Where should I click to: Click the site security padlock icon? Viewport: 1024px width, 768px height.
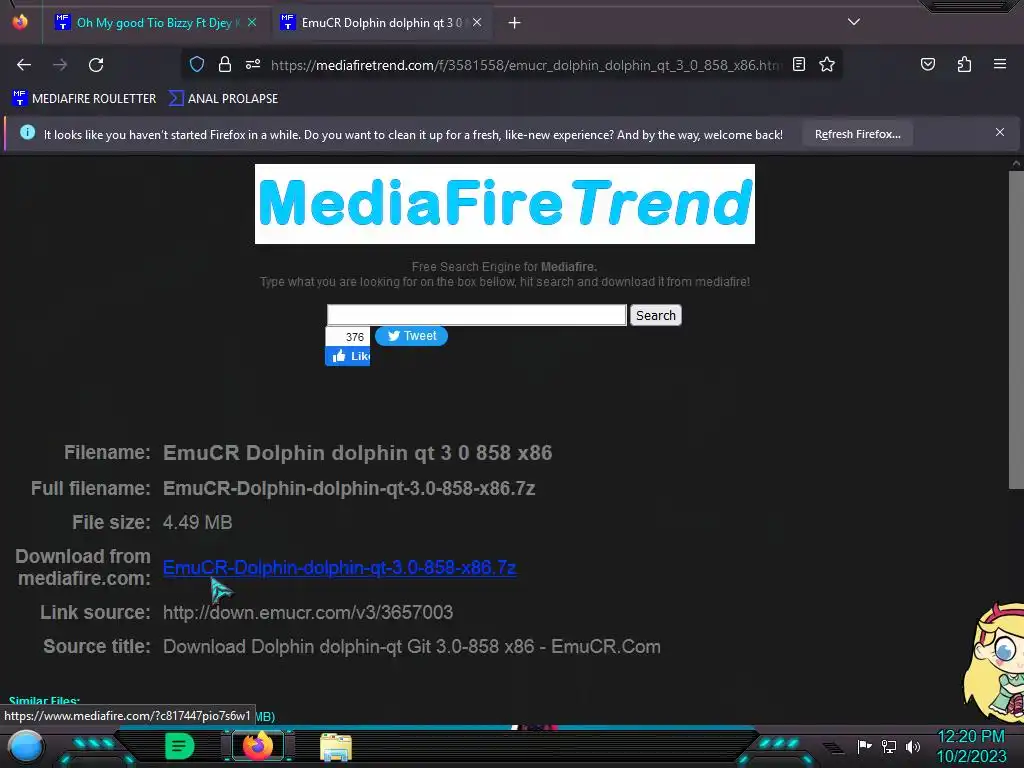[x=225, y=64]
